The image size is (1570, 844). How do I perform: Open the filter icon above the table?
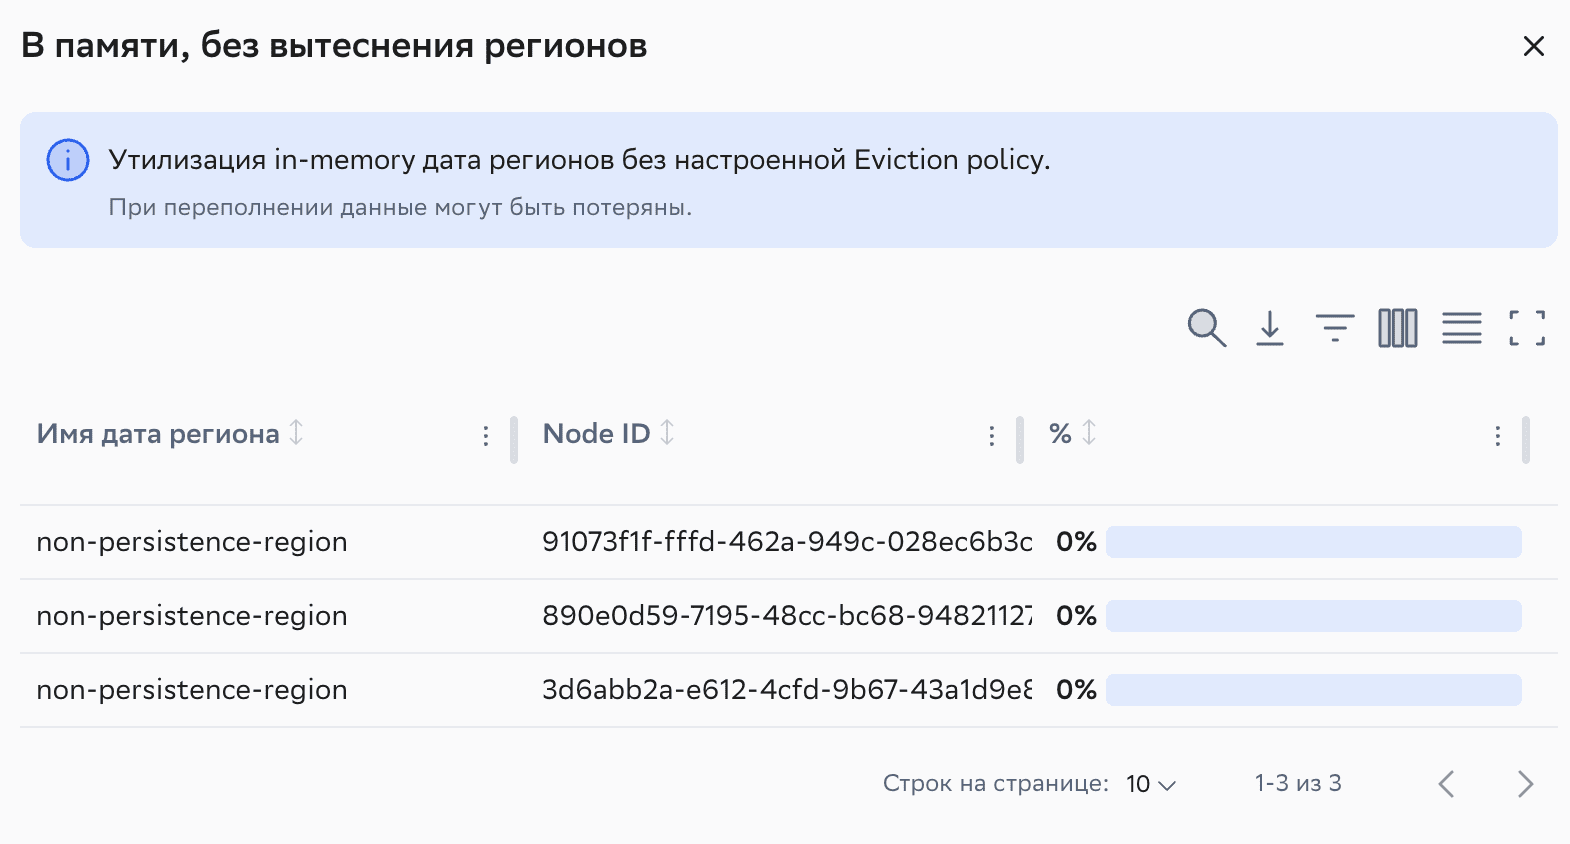pyautogui.click(x=1334, y=328)
